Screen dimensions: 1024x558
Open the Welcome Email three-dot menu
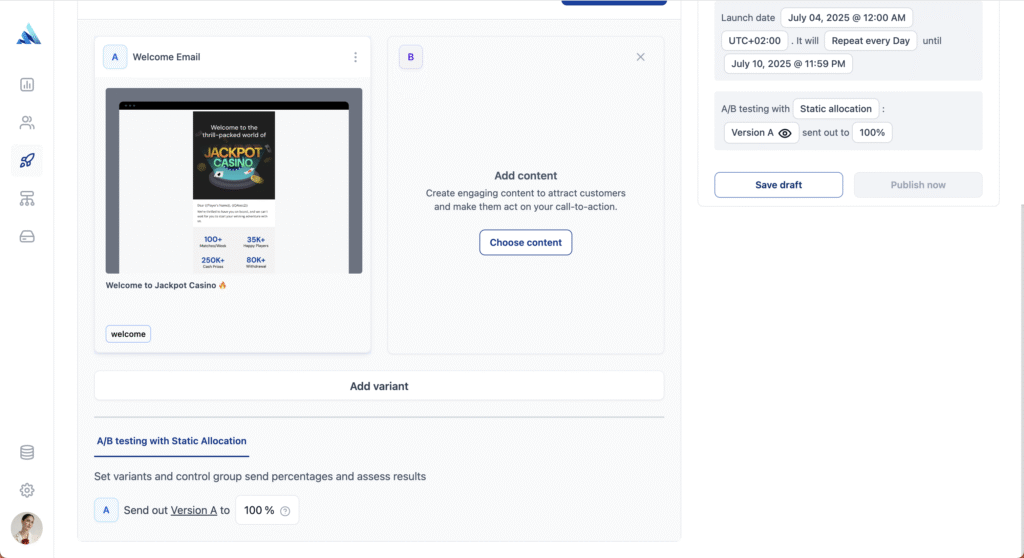coord(355,57)
